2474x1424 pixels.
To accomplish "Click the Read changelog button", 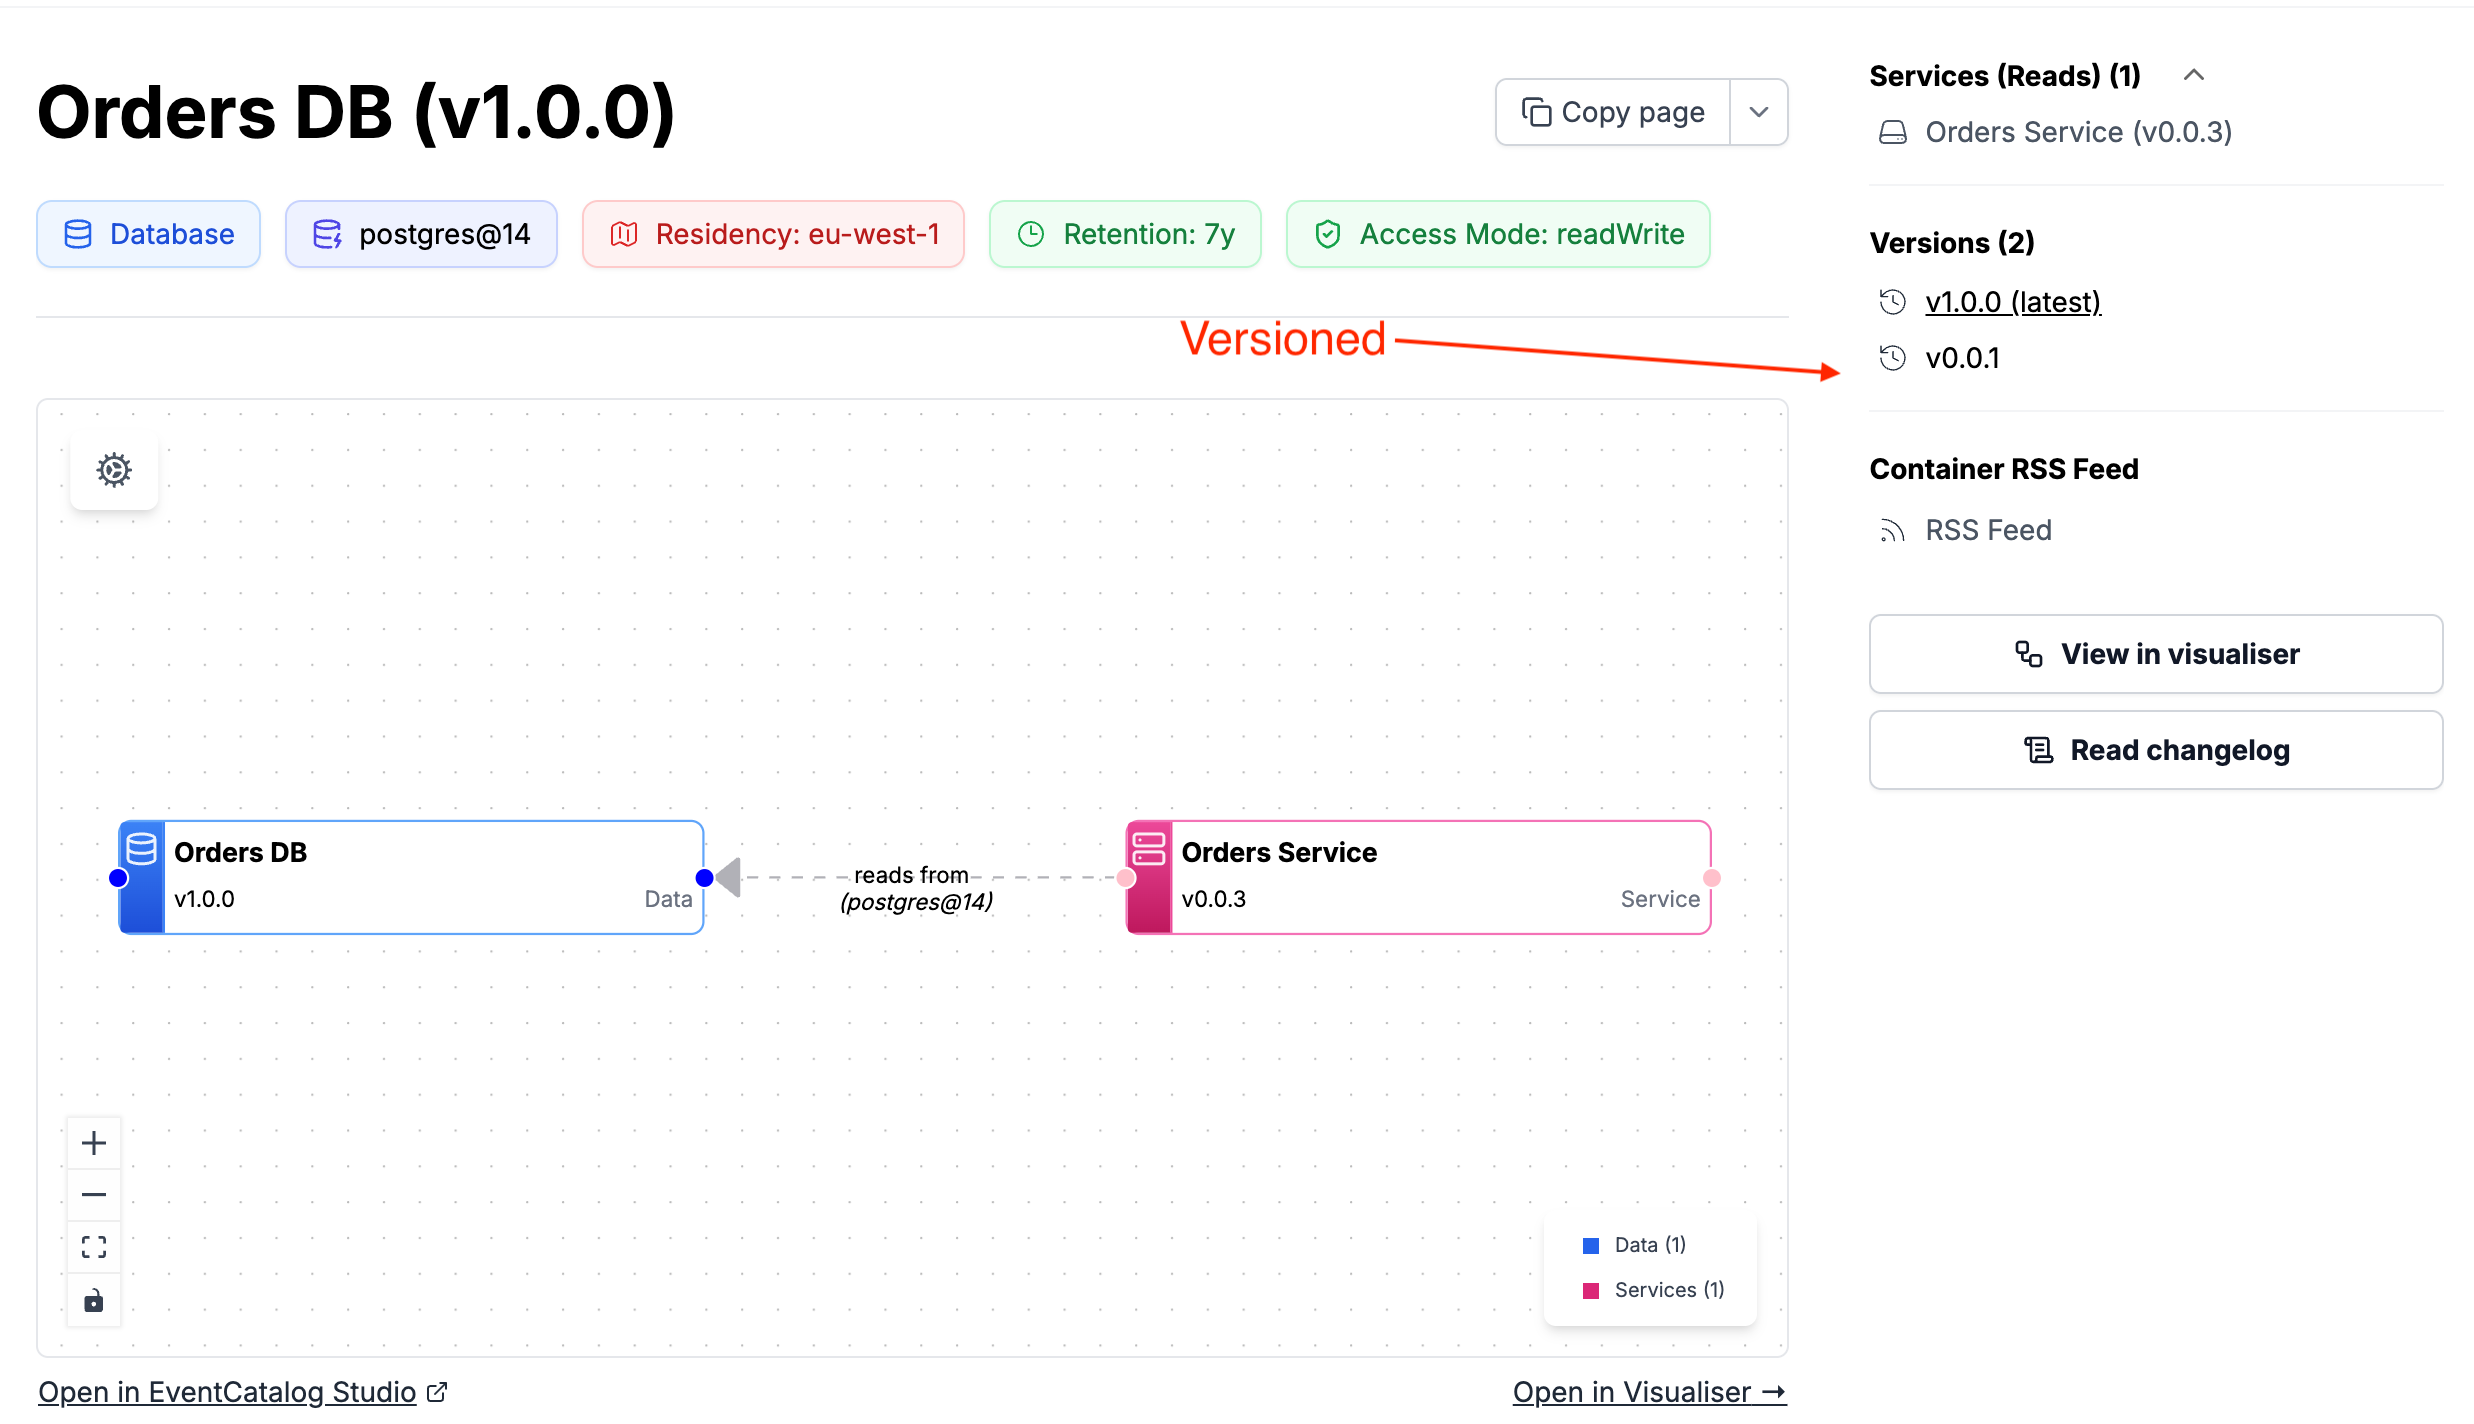I will 2155,750.
